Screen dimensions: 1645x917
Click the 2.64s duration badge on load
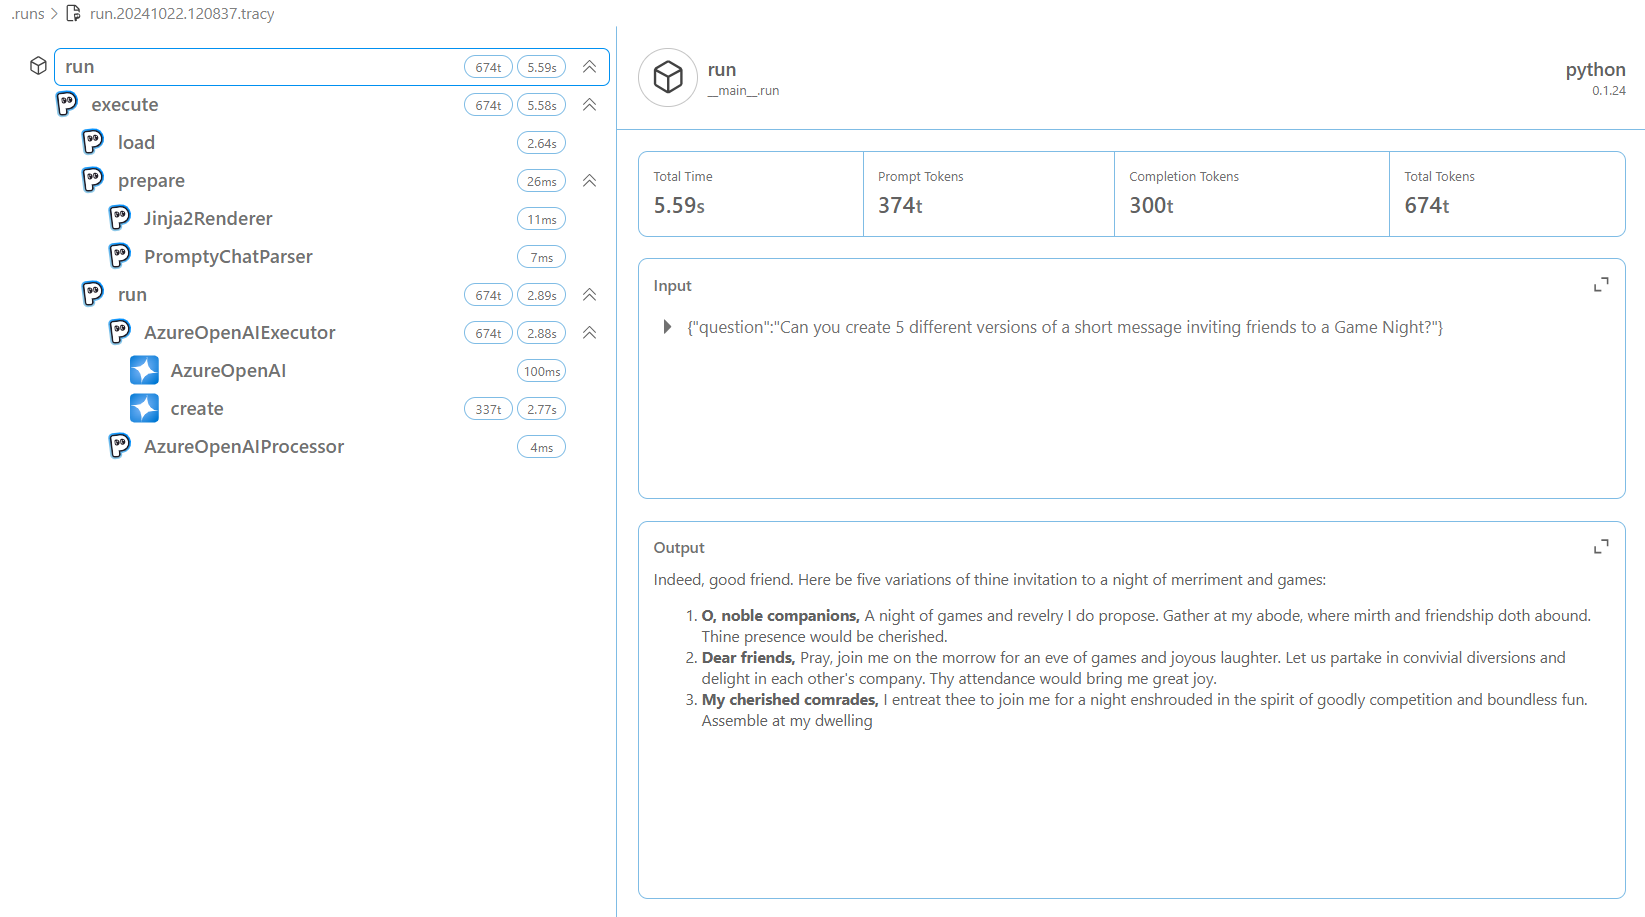click(x=541, y=143)
